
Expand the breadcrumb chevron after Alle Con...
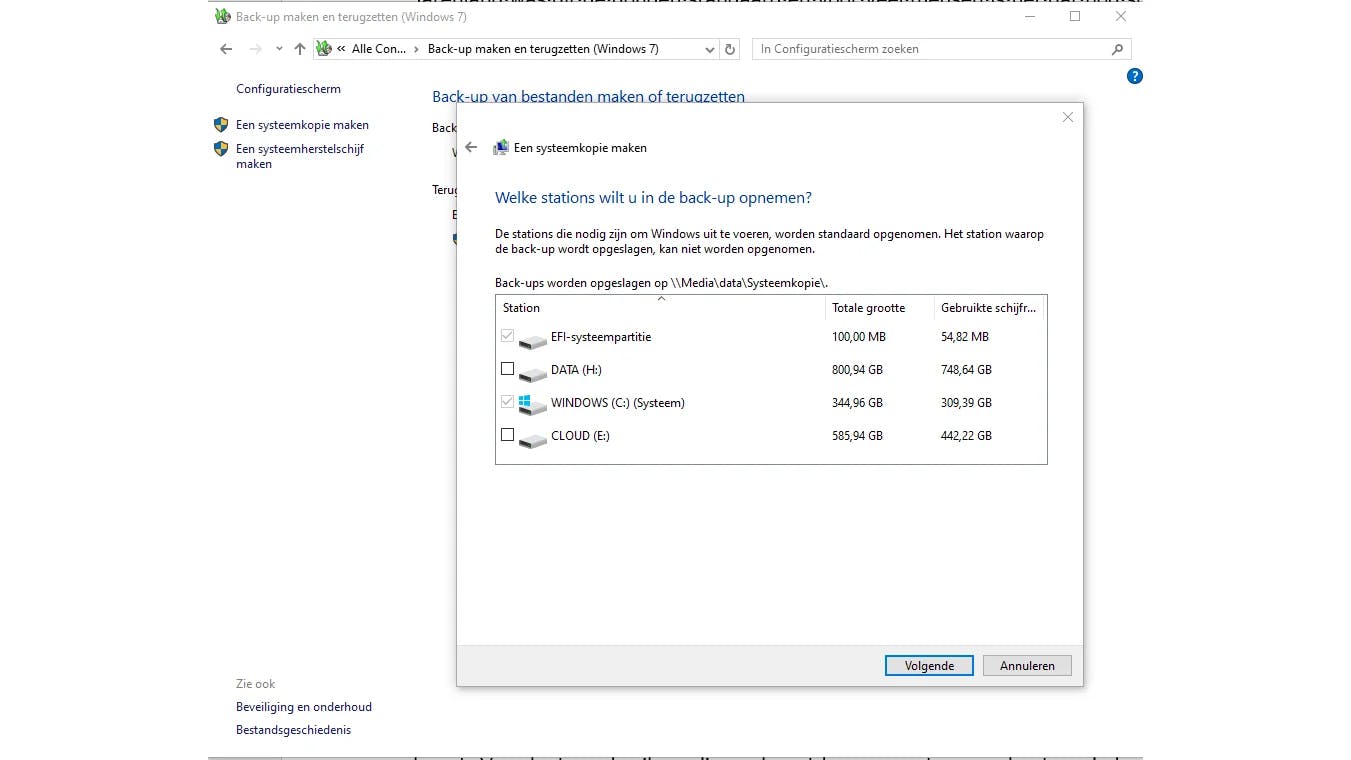coord(417,49)
